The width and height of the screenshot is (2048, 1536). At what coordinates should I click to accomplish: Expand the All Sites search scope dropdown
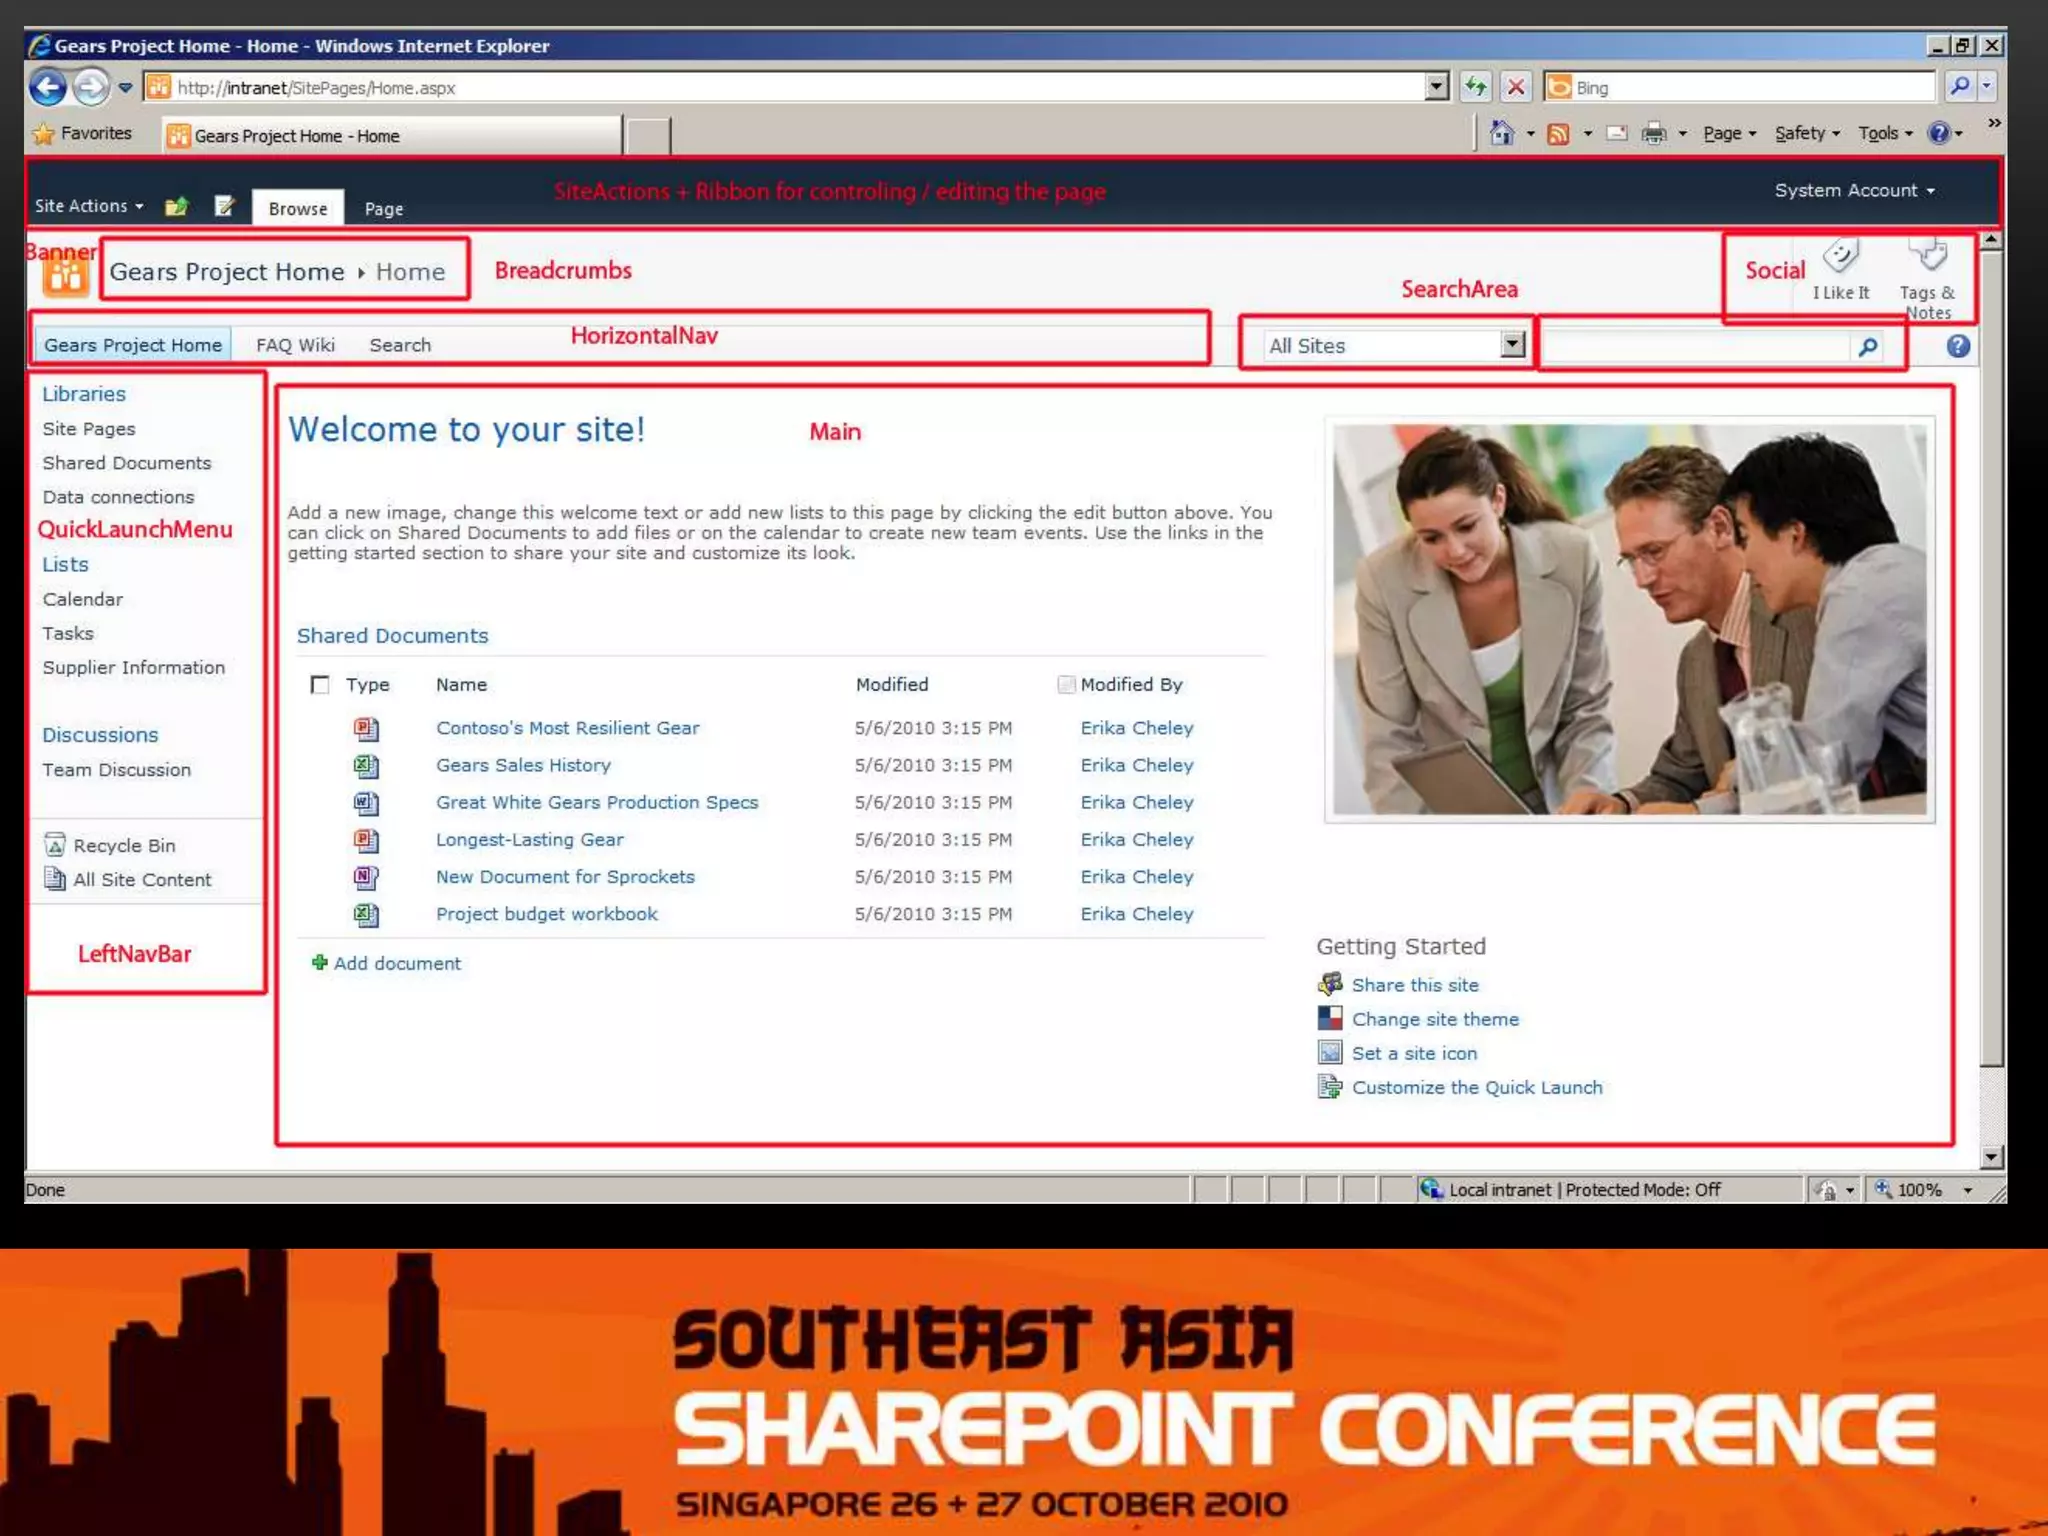(1513, 345)
